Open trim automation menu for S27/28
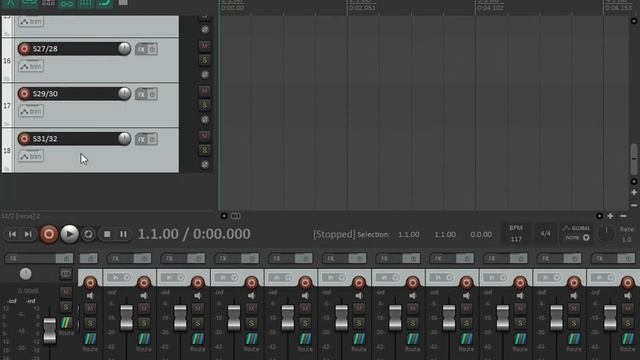Viewport: 640px width, 360px height. click(31, 67)
